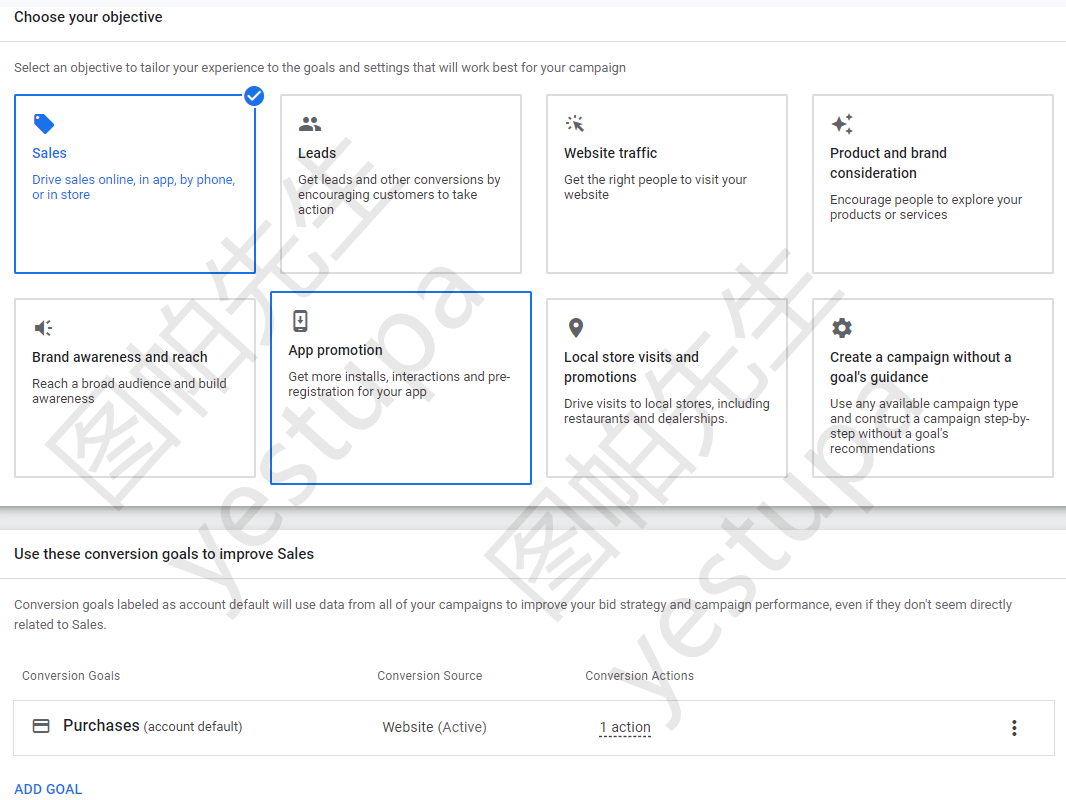1066x800 pixels.
Task: Click 'Get more installs, interactions' description
Action: [399, 384]
